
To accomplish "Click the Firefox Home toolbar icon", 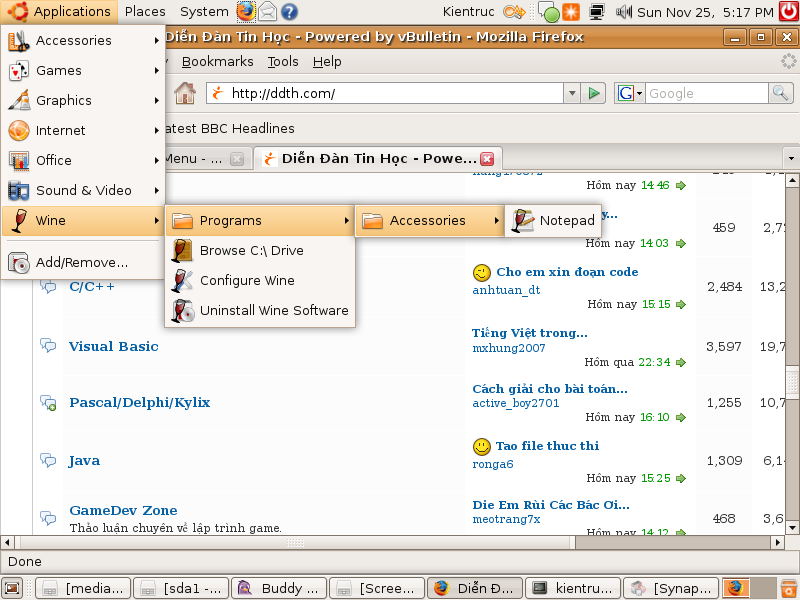I will click(x=184, y=94).
